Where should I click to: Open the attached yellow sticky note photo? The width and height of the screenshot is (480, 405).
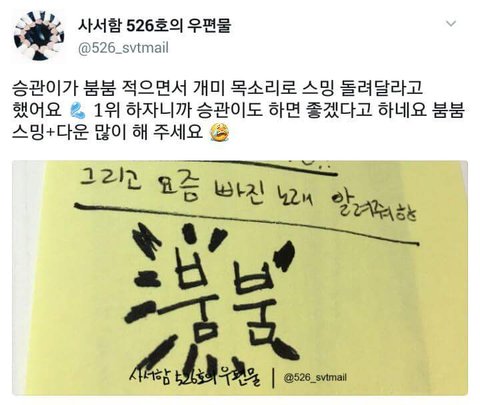pyautogui.click(x=240, y=278)
